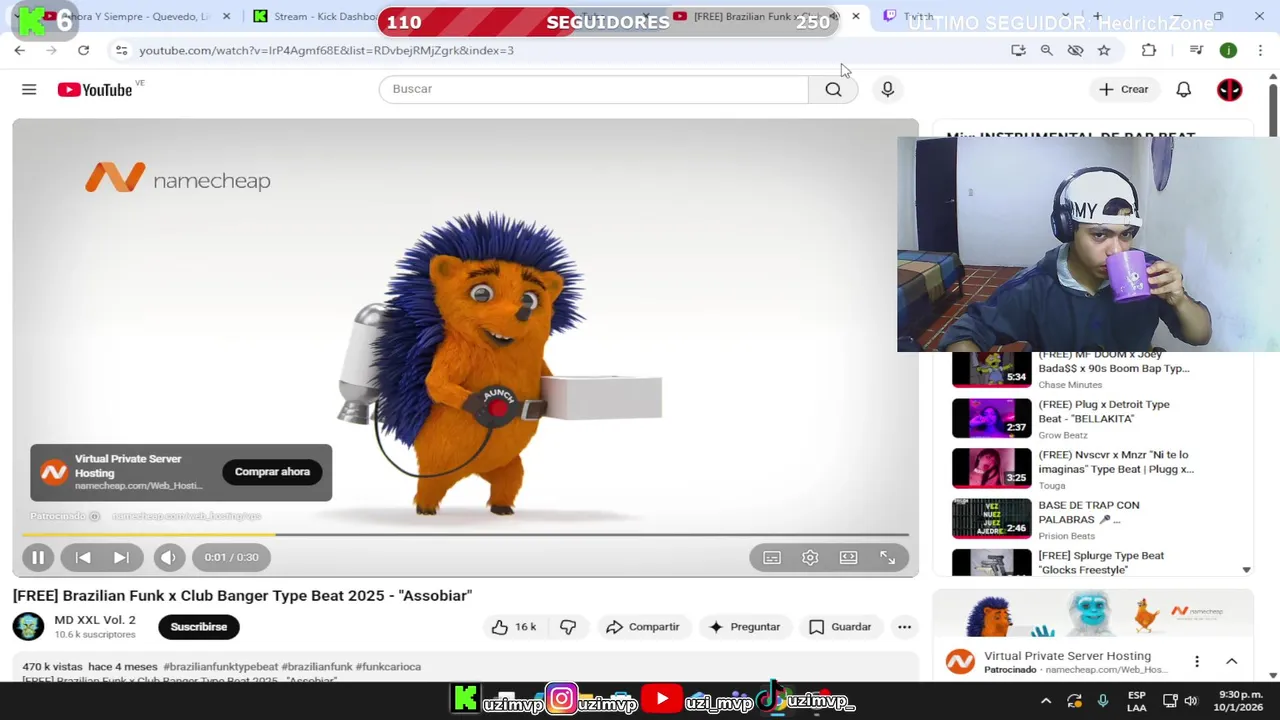Viewport: 1280px width, 720px height.
Task: Open MF DOOM x Joey Bada$$ video
Action: click(1114, 361)
